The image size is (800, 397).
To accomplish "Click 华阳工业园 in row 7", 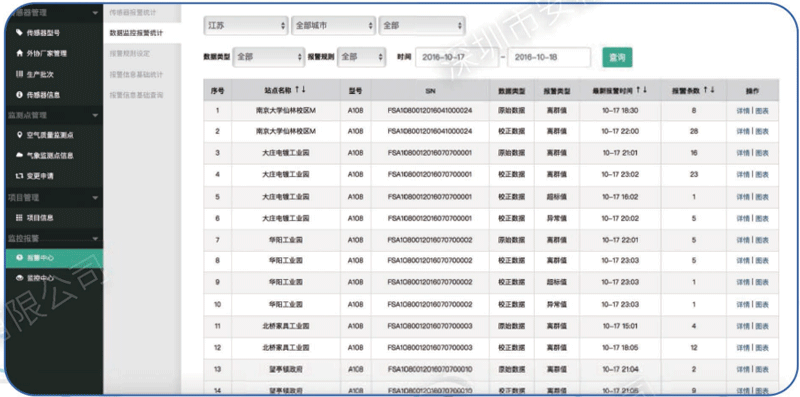I will 286,239.
